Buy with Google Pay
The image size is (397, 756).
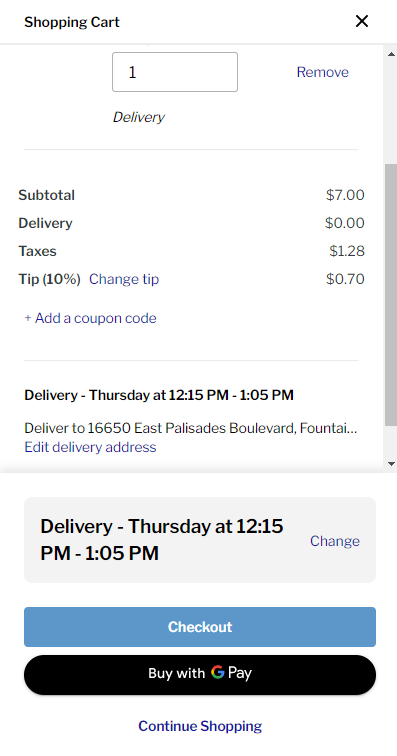(x=200, y=675)
